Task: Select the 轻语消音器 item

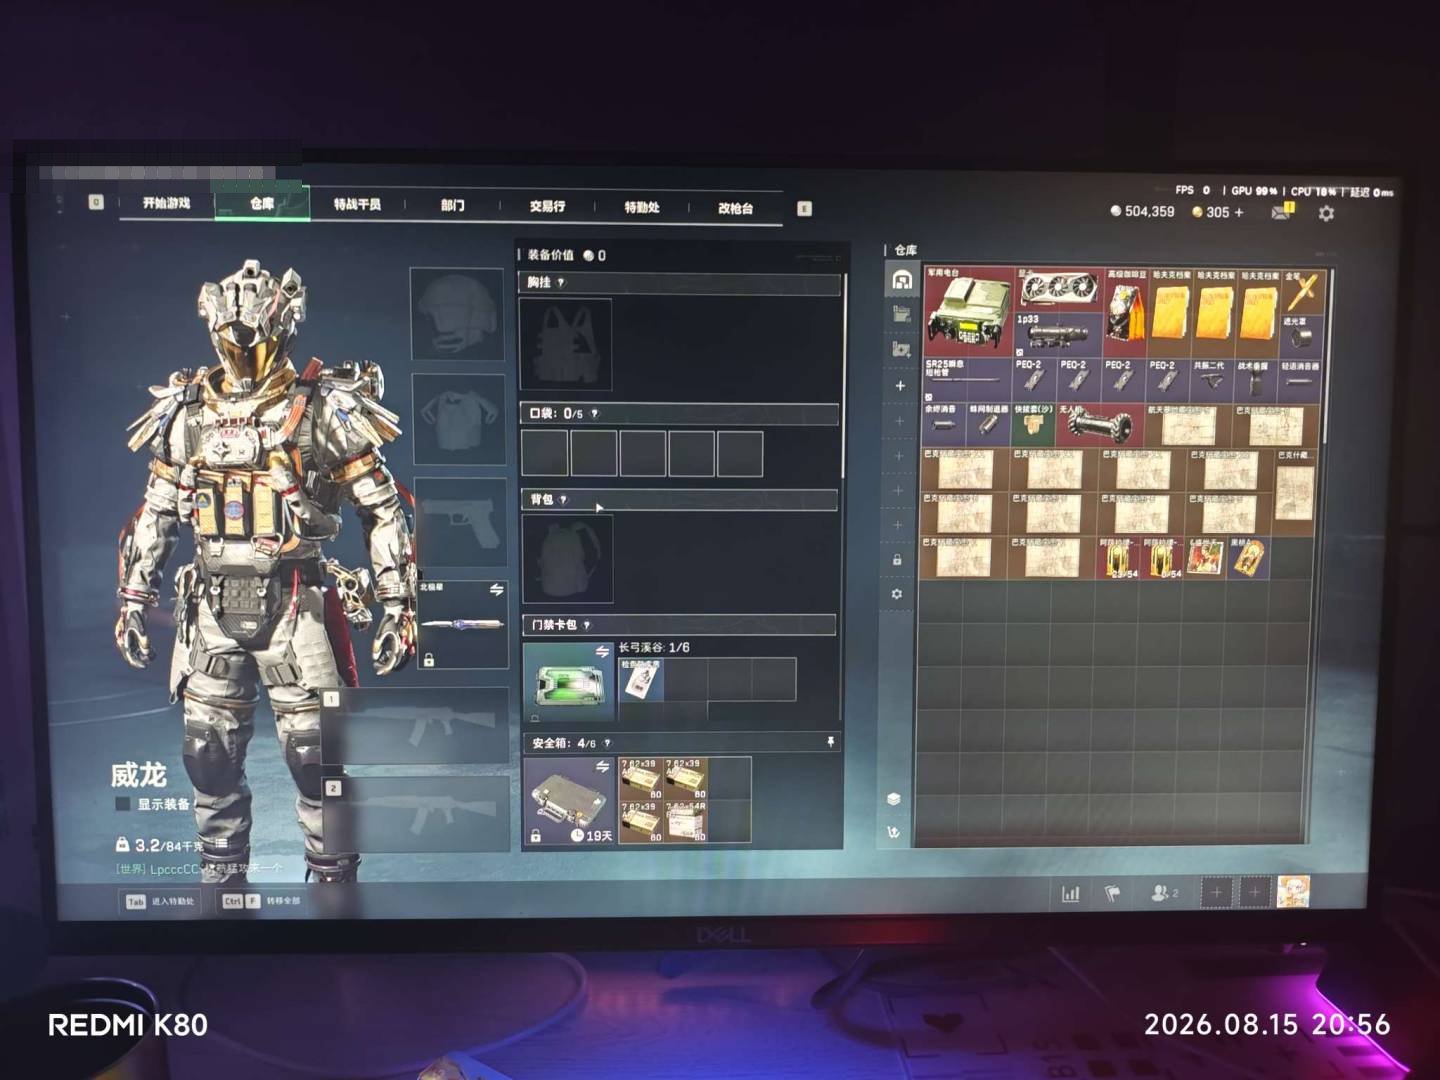Action: (x=1300, y=381)
